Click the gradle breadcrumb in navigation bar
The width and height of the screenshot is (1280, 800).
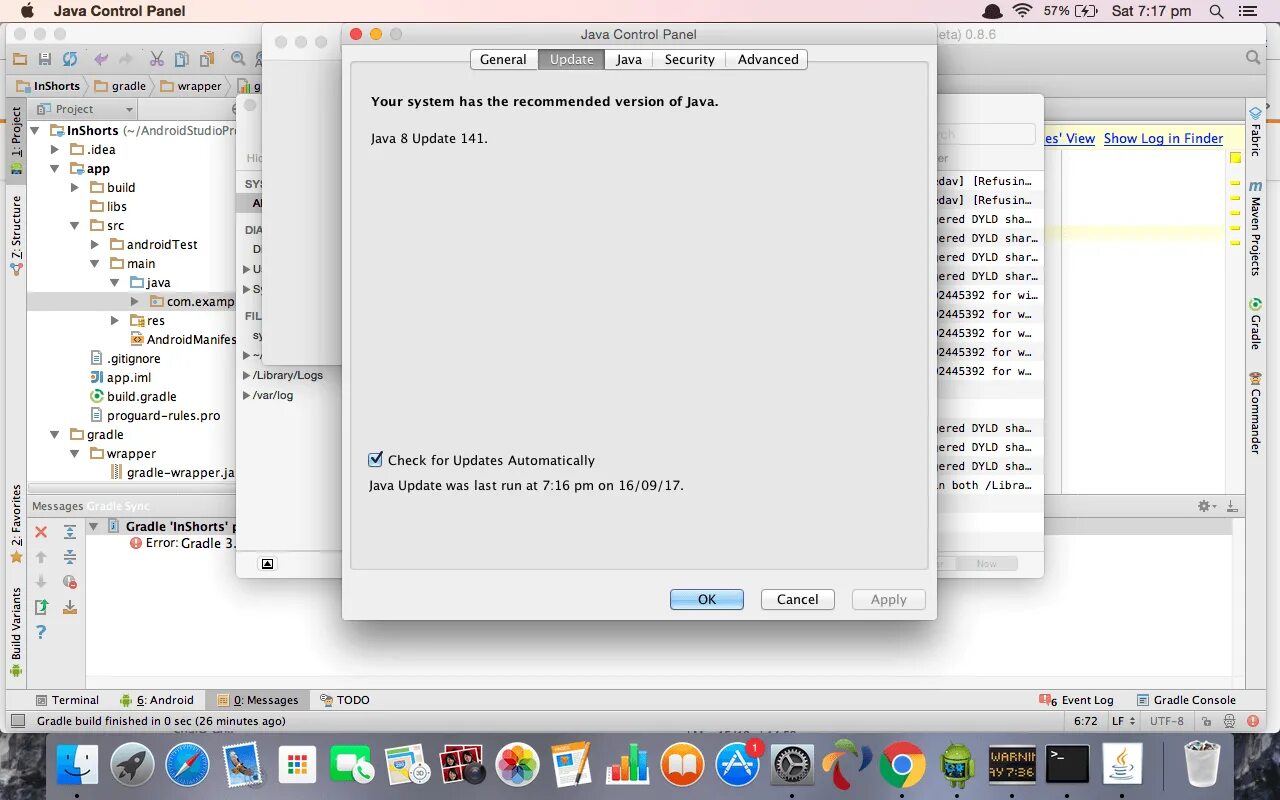click(x=120, y=86)
